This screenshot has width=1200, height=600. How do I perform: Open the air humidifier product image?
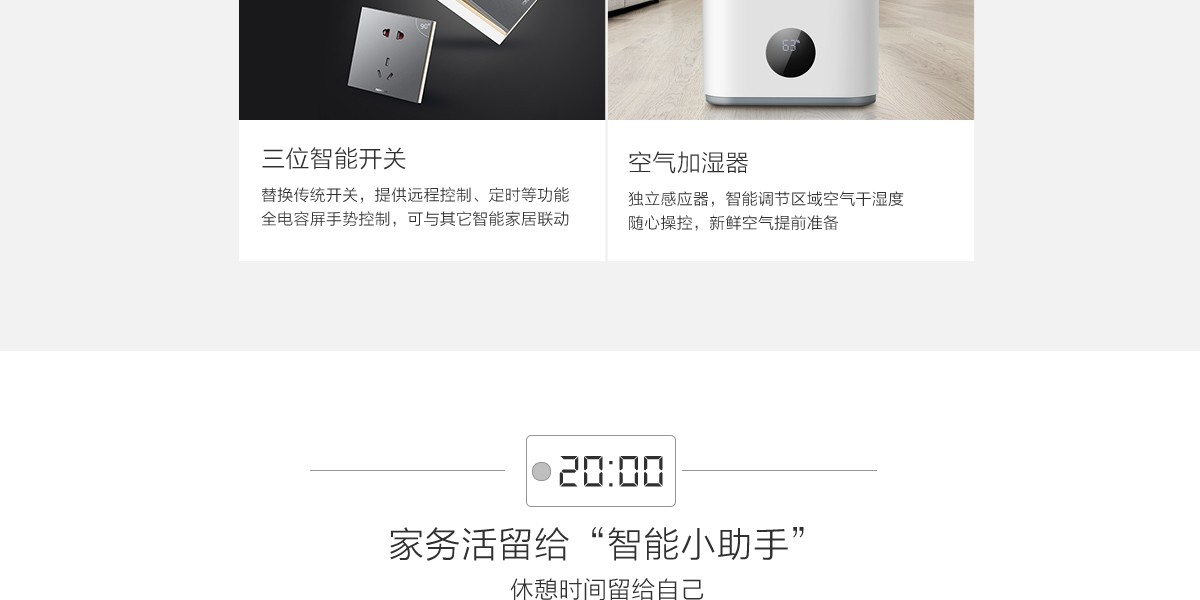[791, 60]
